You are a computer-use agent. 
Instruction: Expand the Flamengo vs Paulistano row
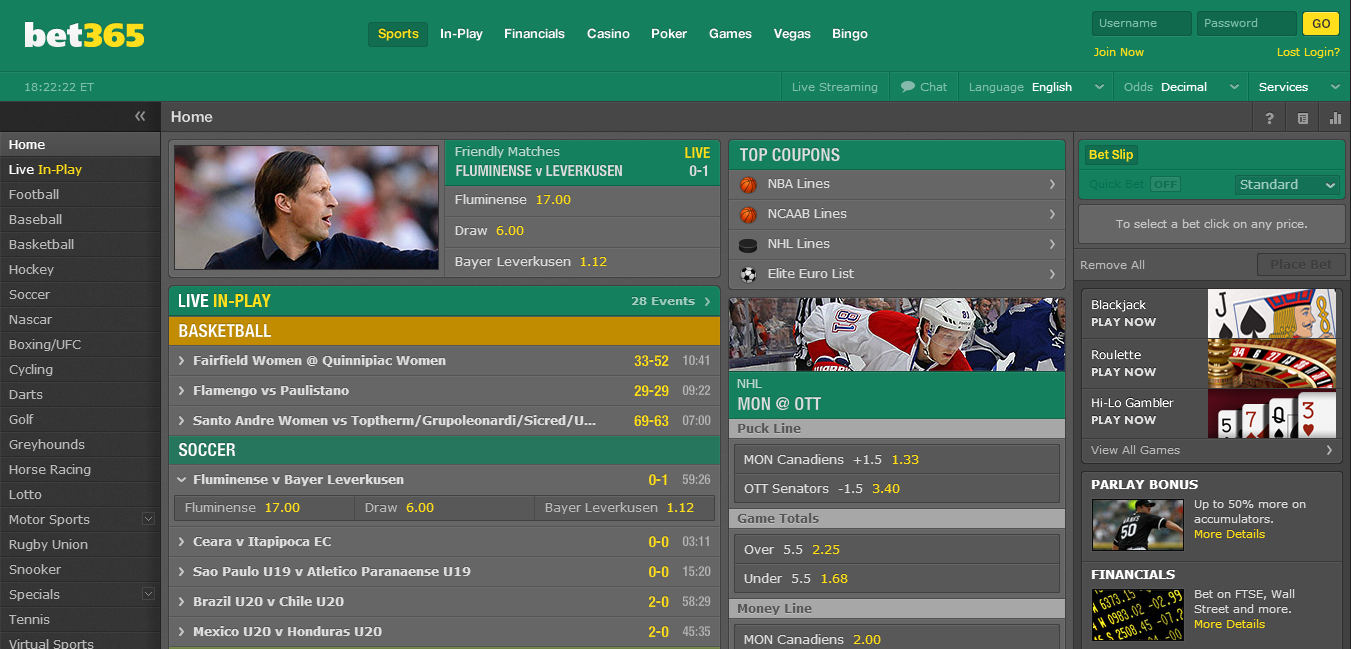pyautogui.click(x=444, y=391)
